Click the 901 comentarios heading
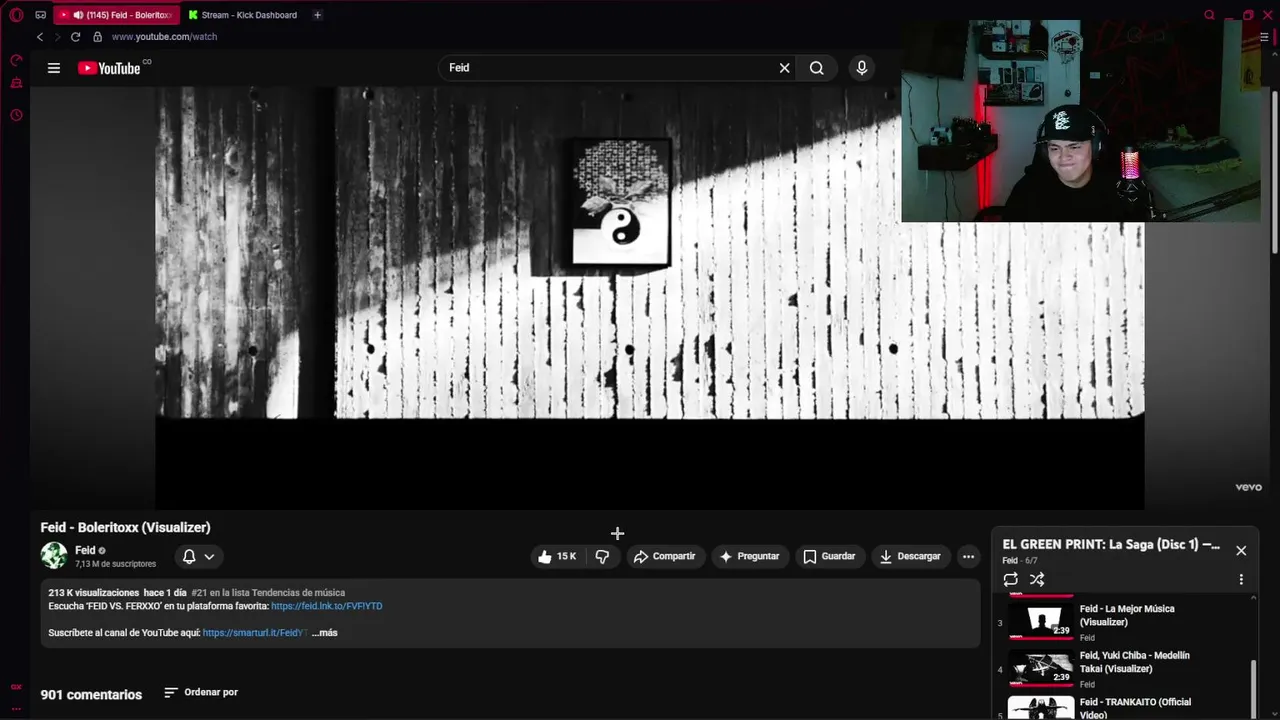 tap(91, 694)
